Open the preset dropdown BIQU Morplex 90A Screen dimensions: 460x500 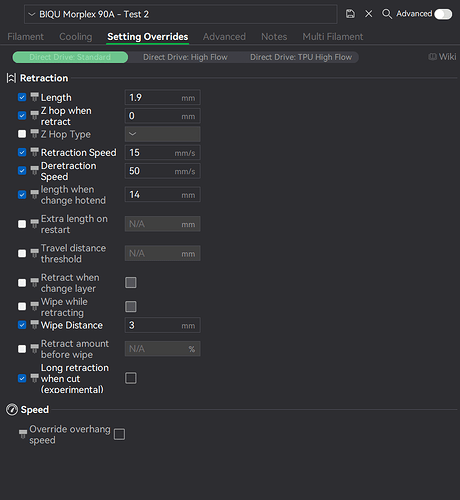pyautogui.click(x=180, y=14)
